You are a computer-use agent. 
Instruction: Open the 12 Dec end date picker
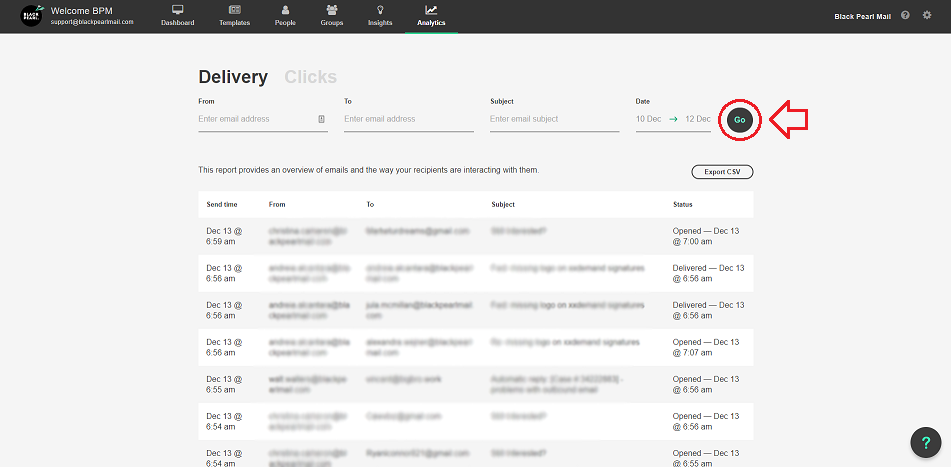(x=698, y=119)
